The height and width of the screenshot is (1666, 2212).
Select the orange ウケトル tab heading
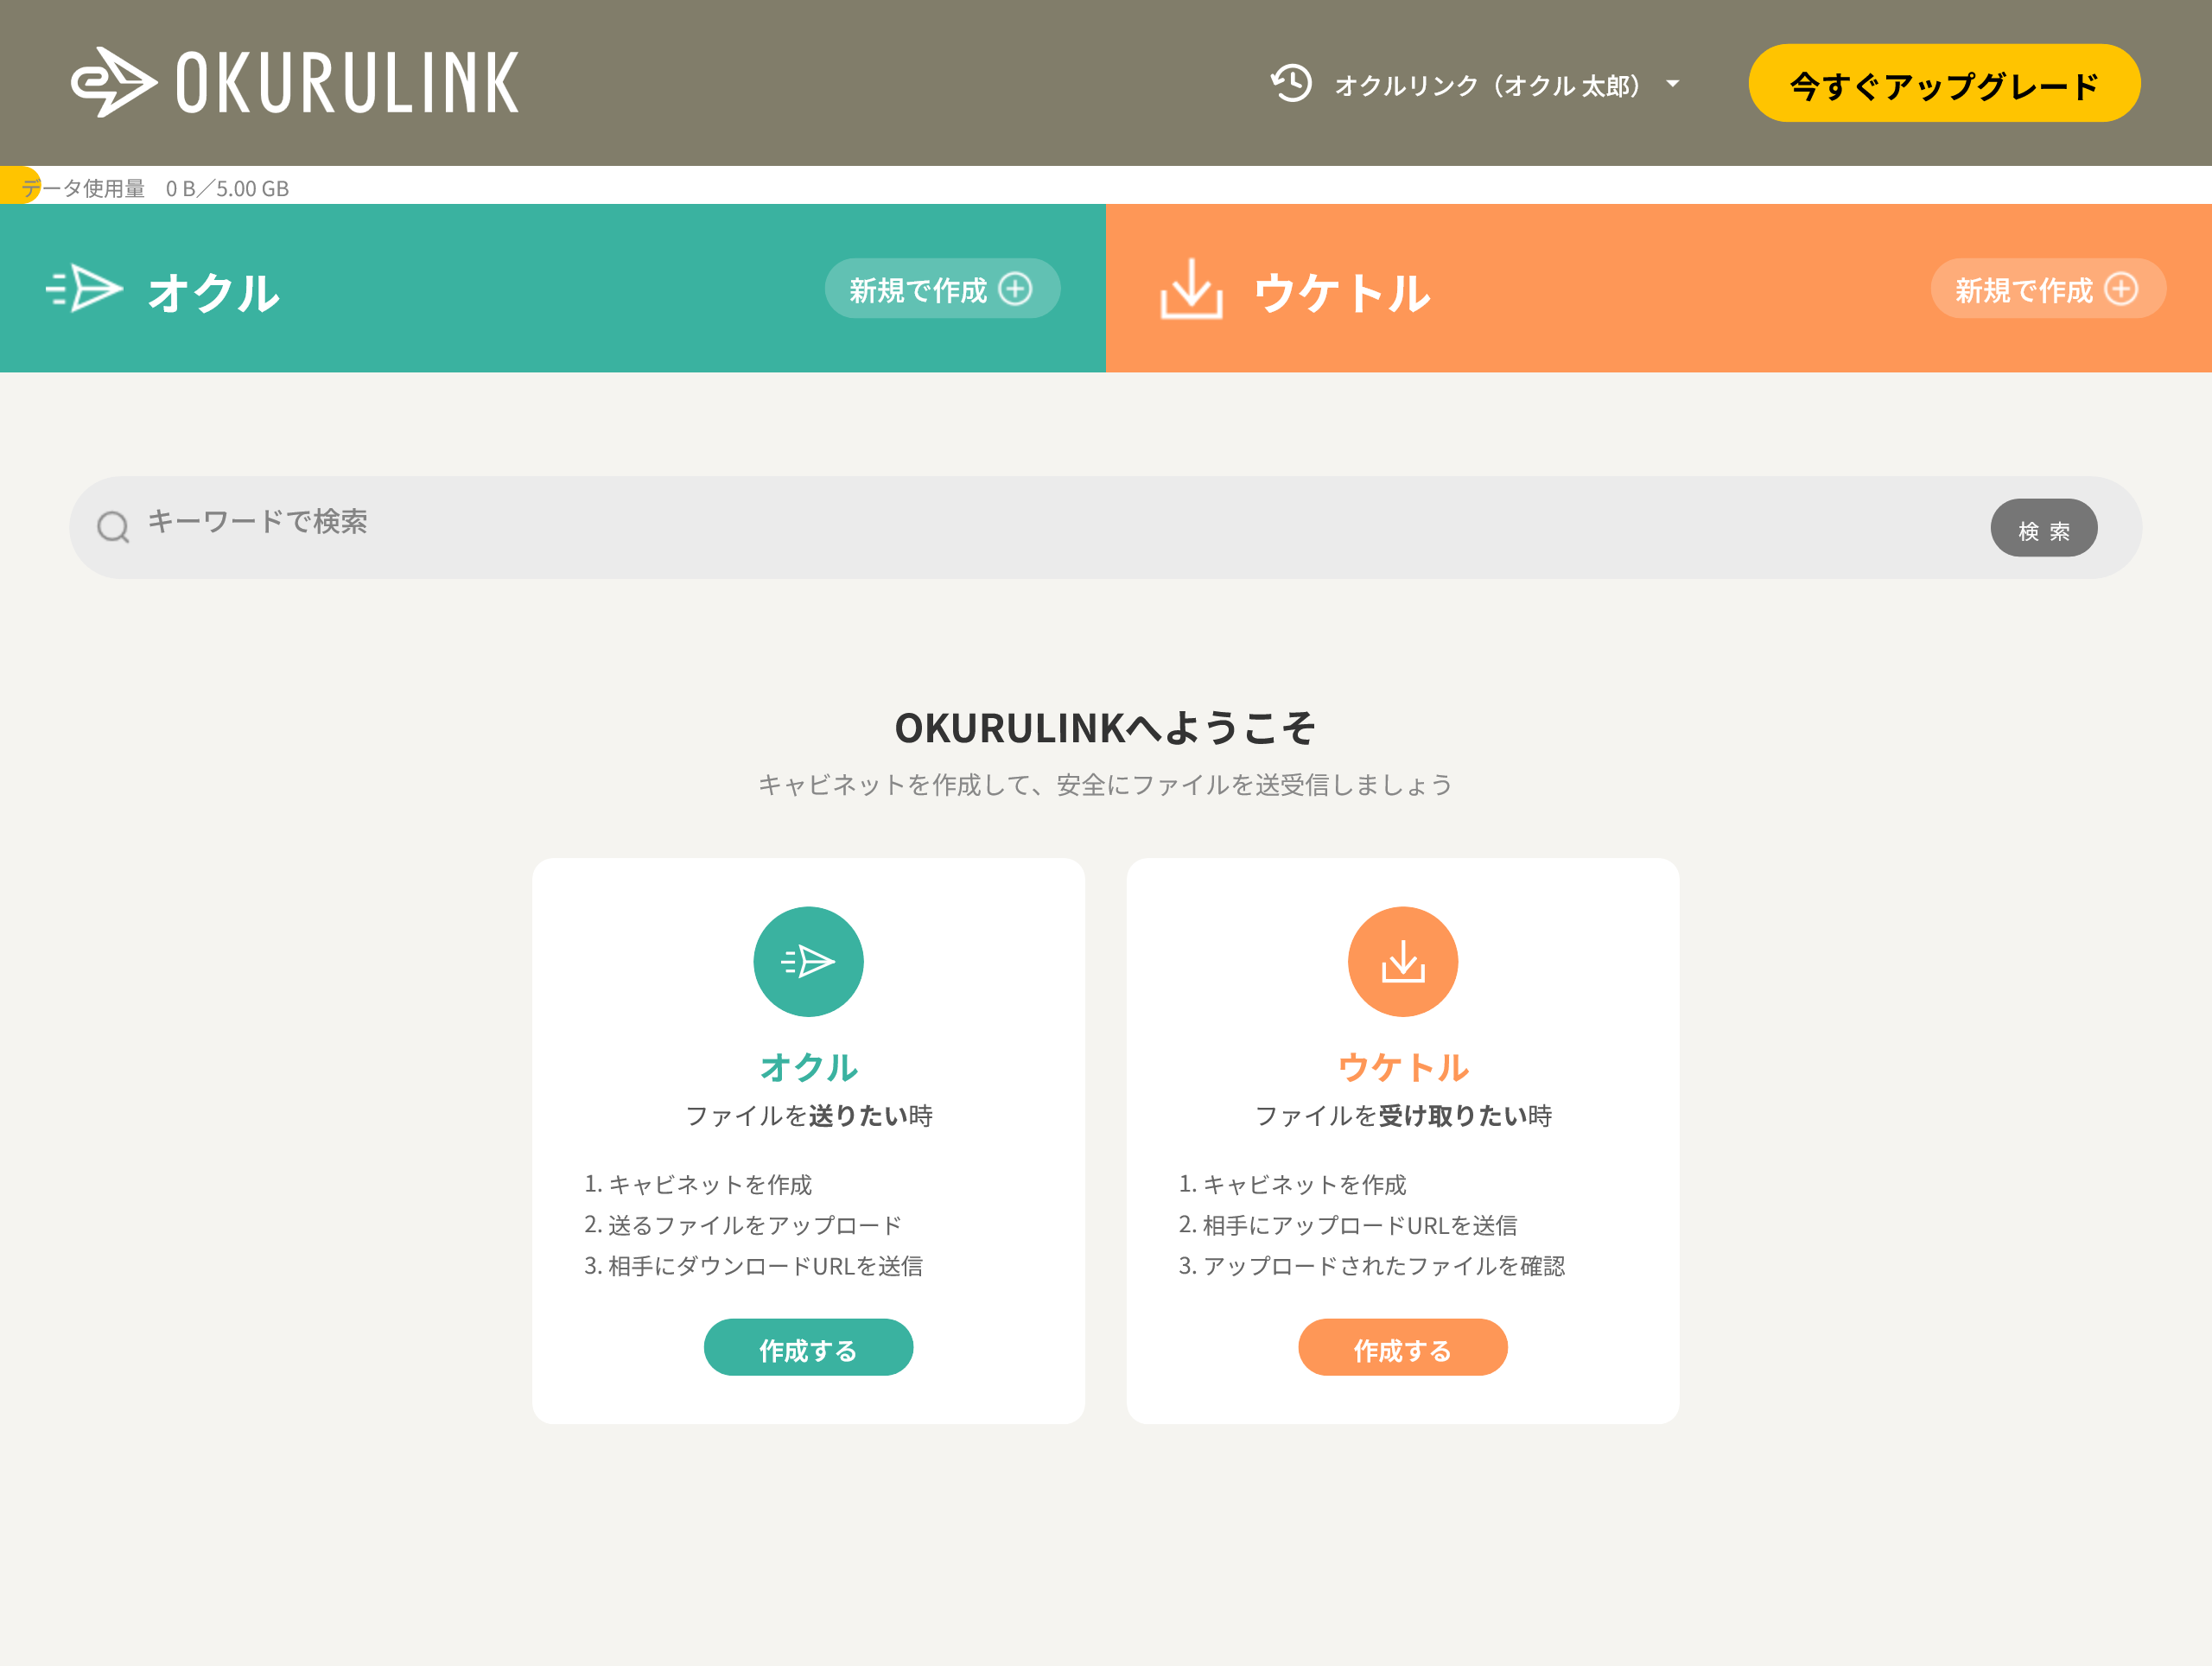click(x=1342, y=292)
